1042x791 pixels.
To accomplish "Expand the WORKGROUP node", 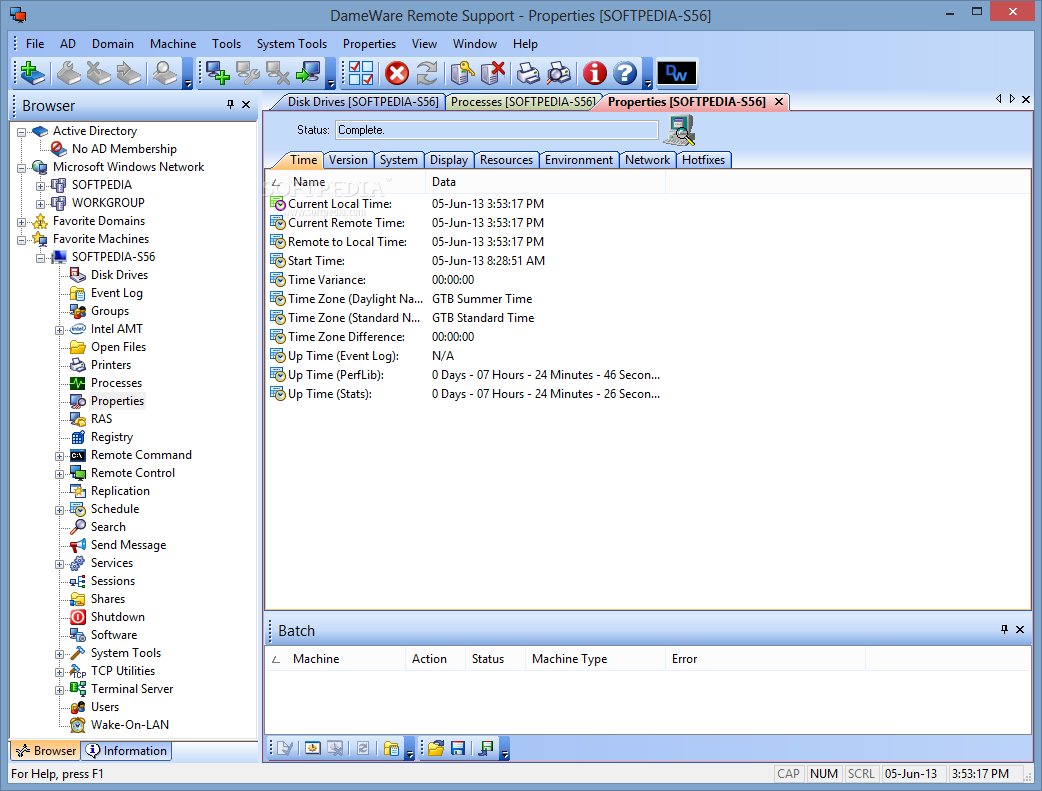I will [x=41, y=203].
